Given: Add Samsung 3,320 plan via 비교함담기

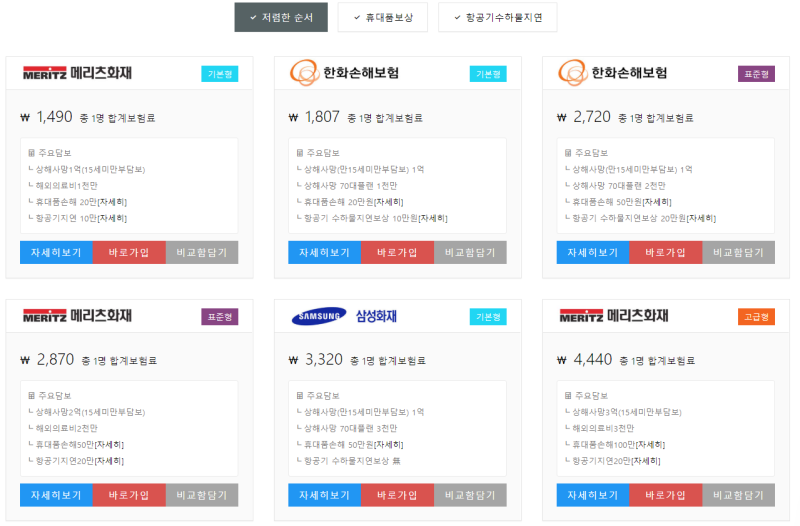Looking at the screenshot, I should pyautogui.click(x=470, y=495).
